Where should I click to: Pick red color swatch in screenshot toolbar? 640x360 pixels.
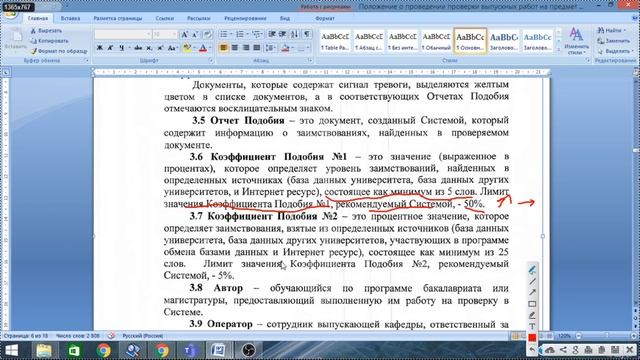click(x=532, y=338)
